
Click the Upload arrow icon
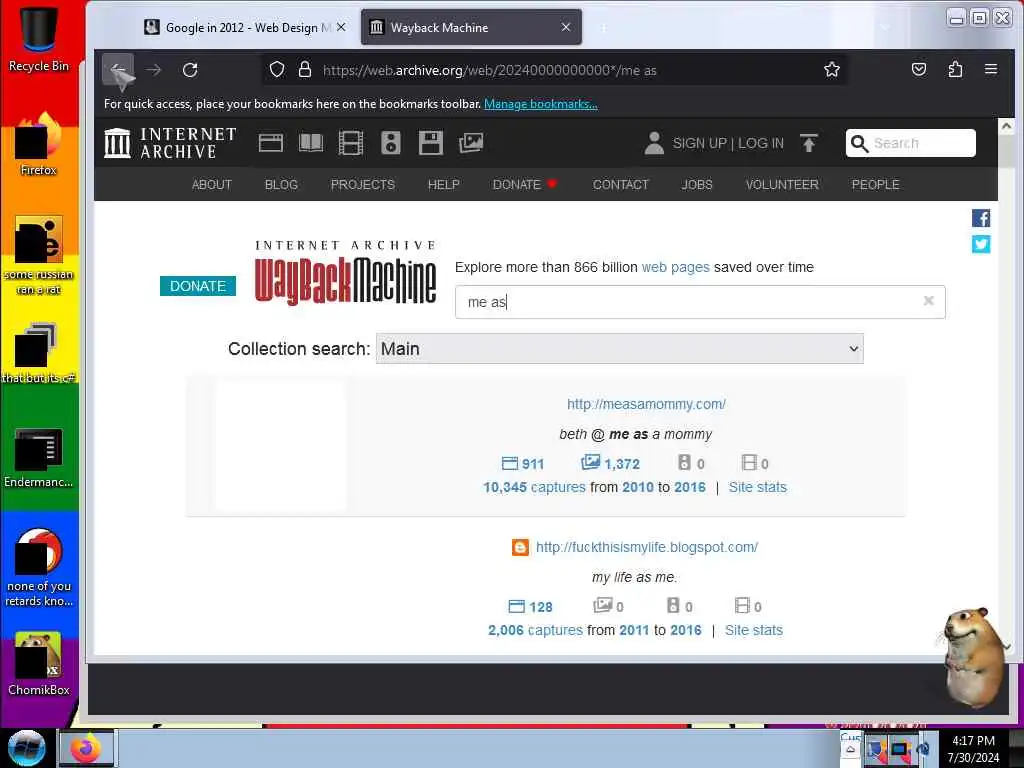[809, 143]
